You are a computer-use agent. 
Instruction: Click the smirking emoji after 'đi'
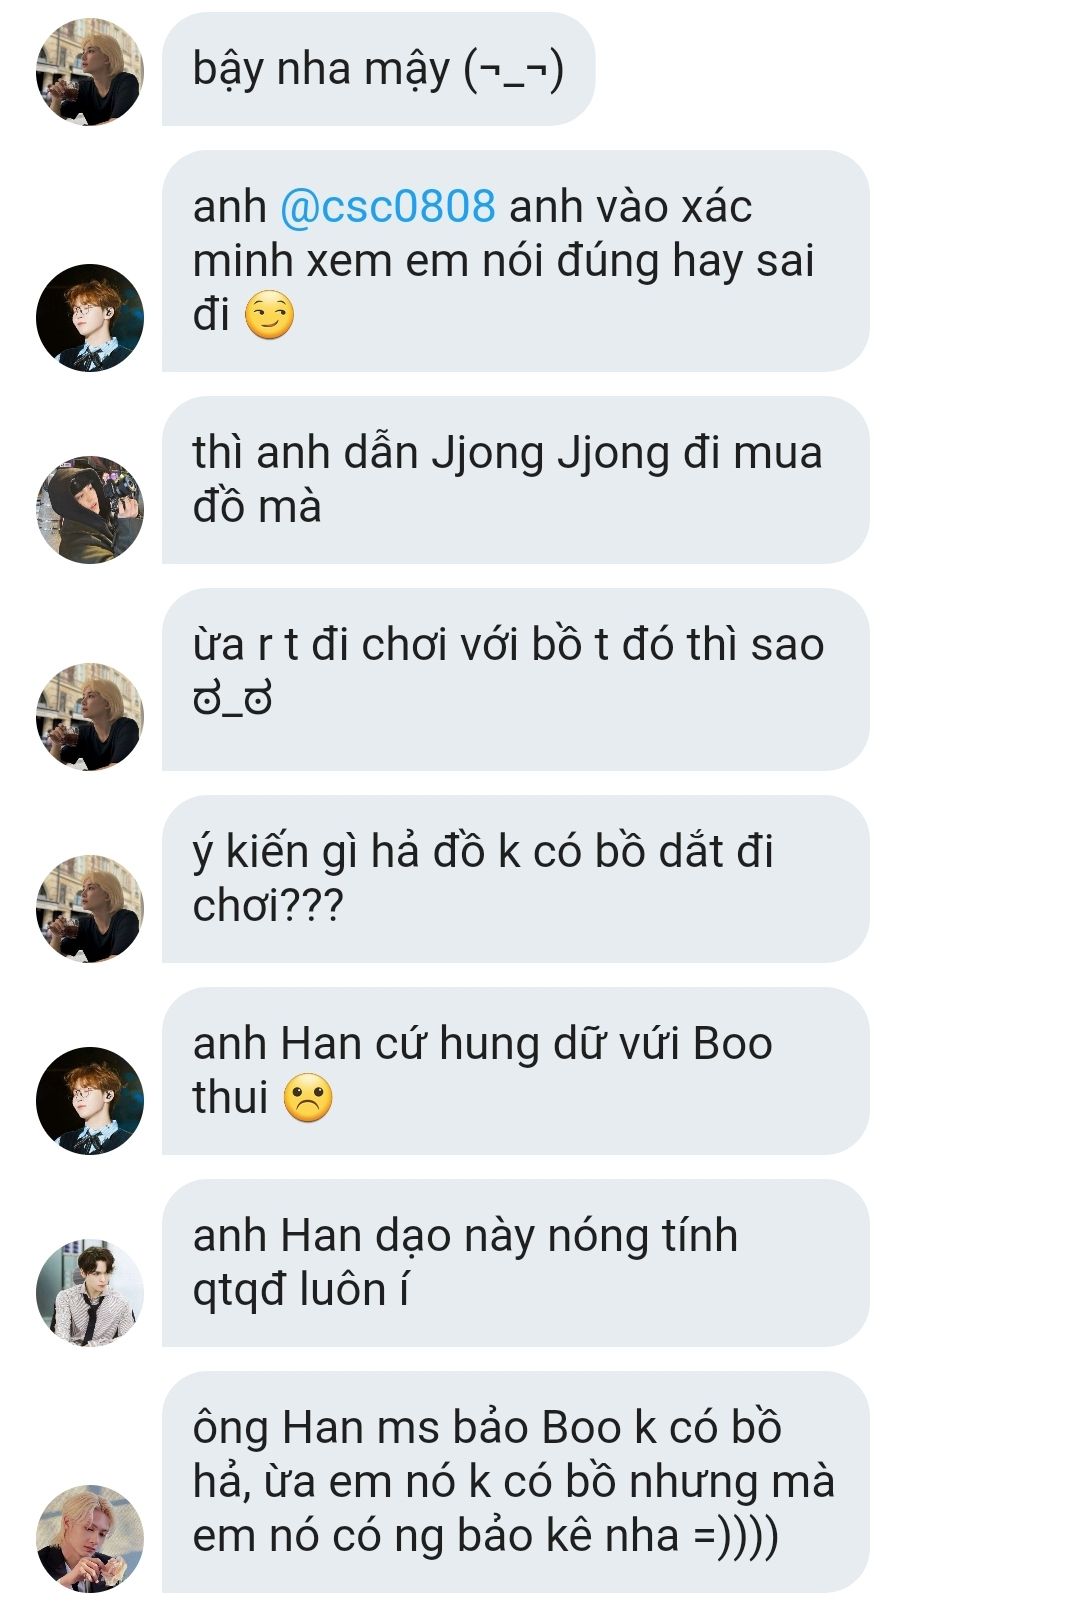click(x=269, y=315)
